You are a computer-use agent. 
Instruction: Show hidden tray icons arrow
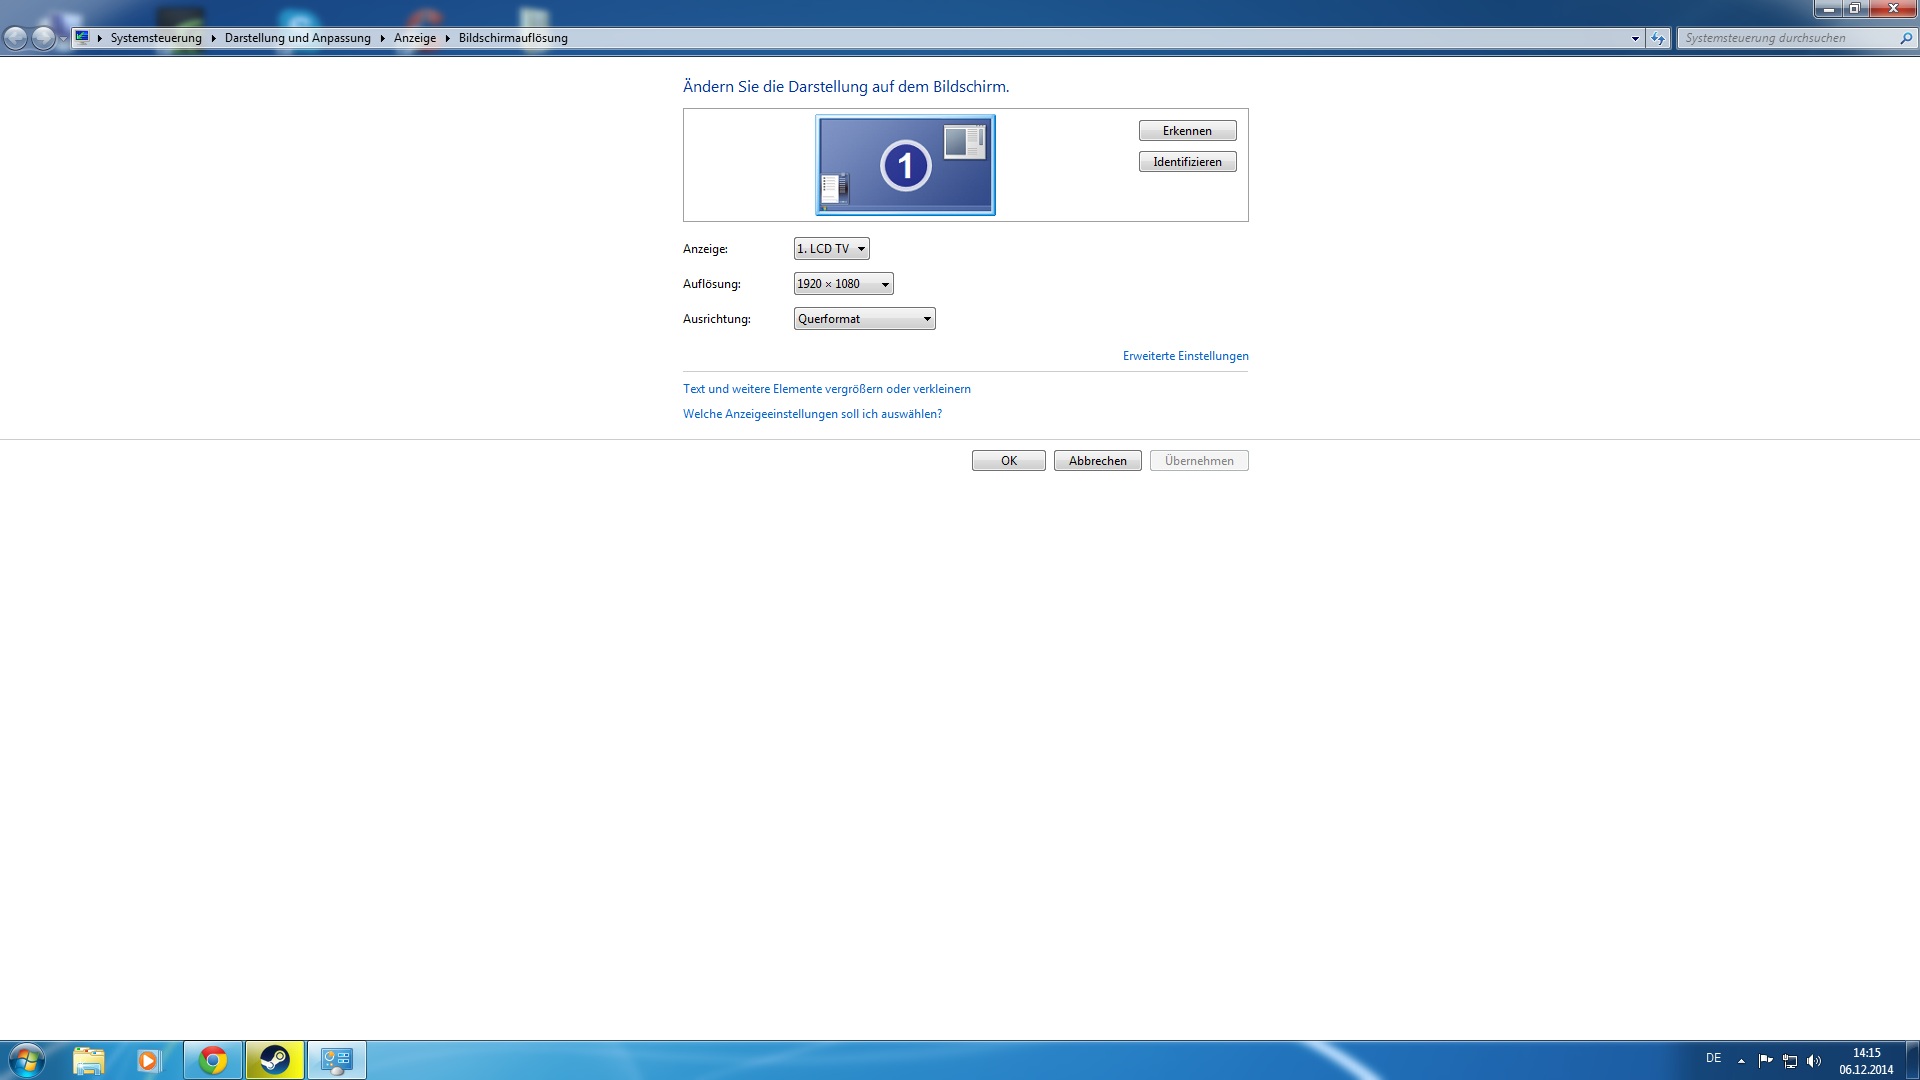pos(1741,1061)
